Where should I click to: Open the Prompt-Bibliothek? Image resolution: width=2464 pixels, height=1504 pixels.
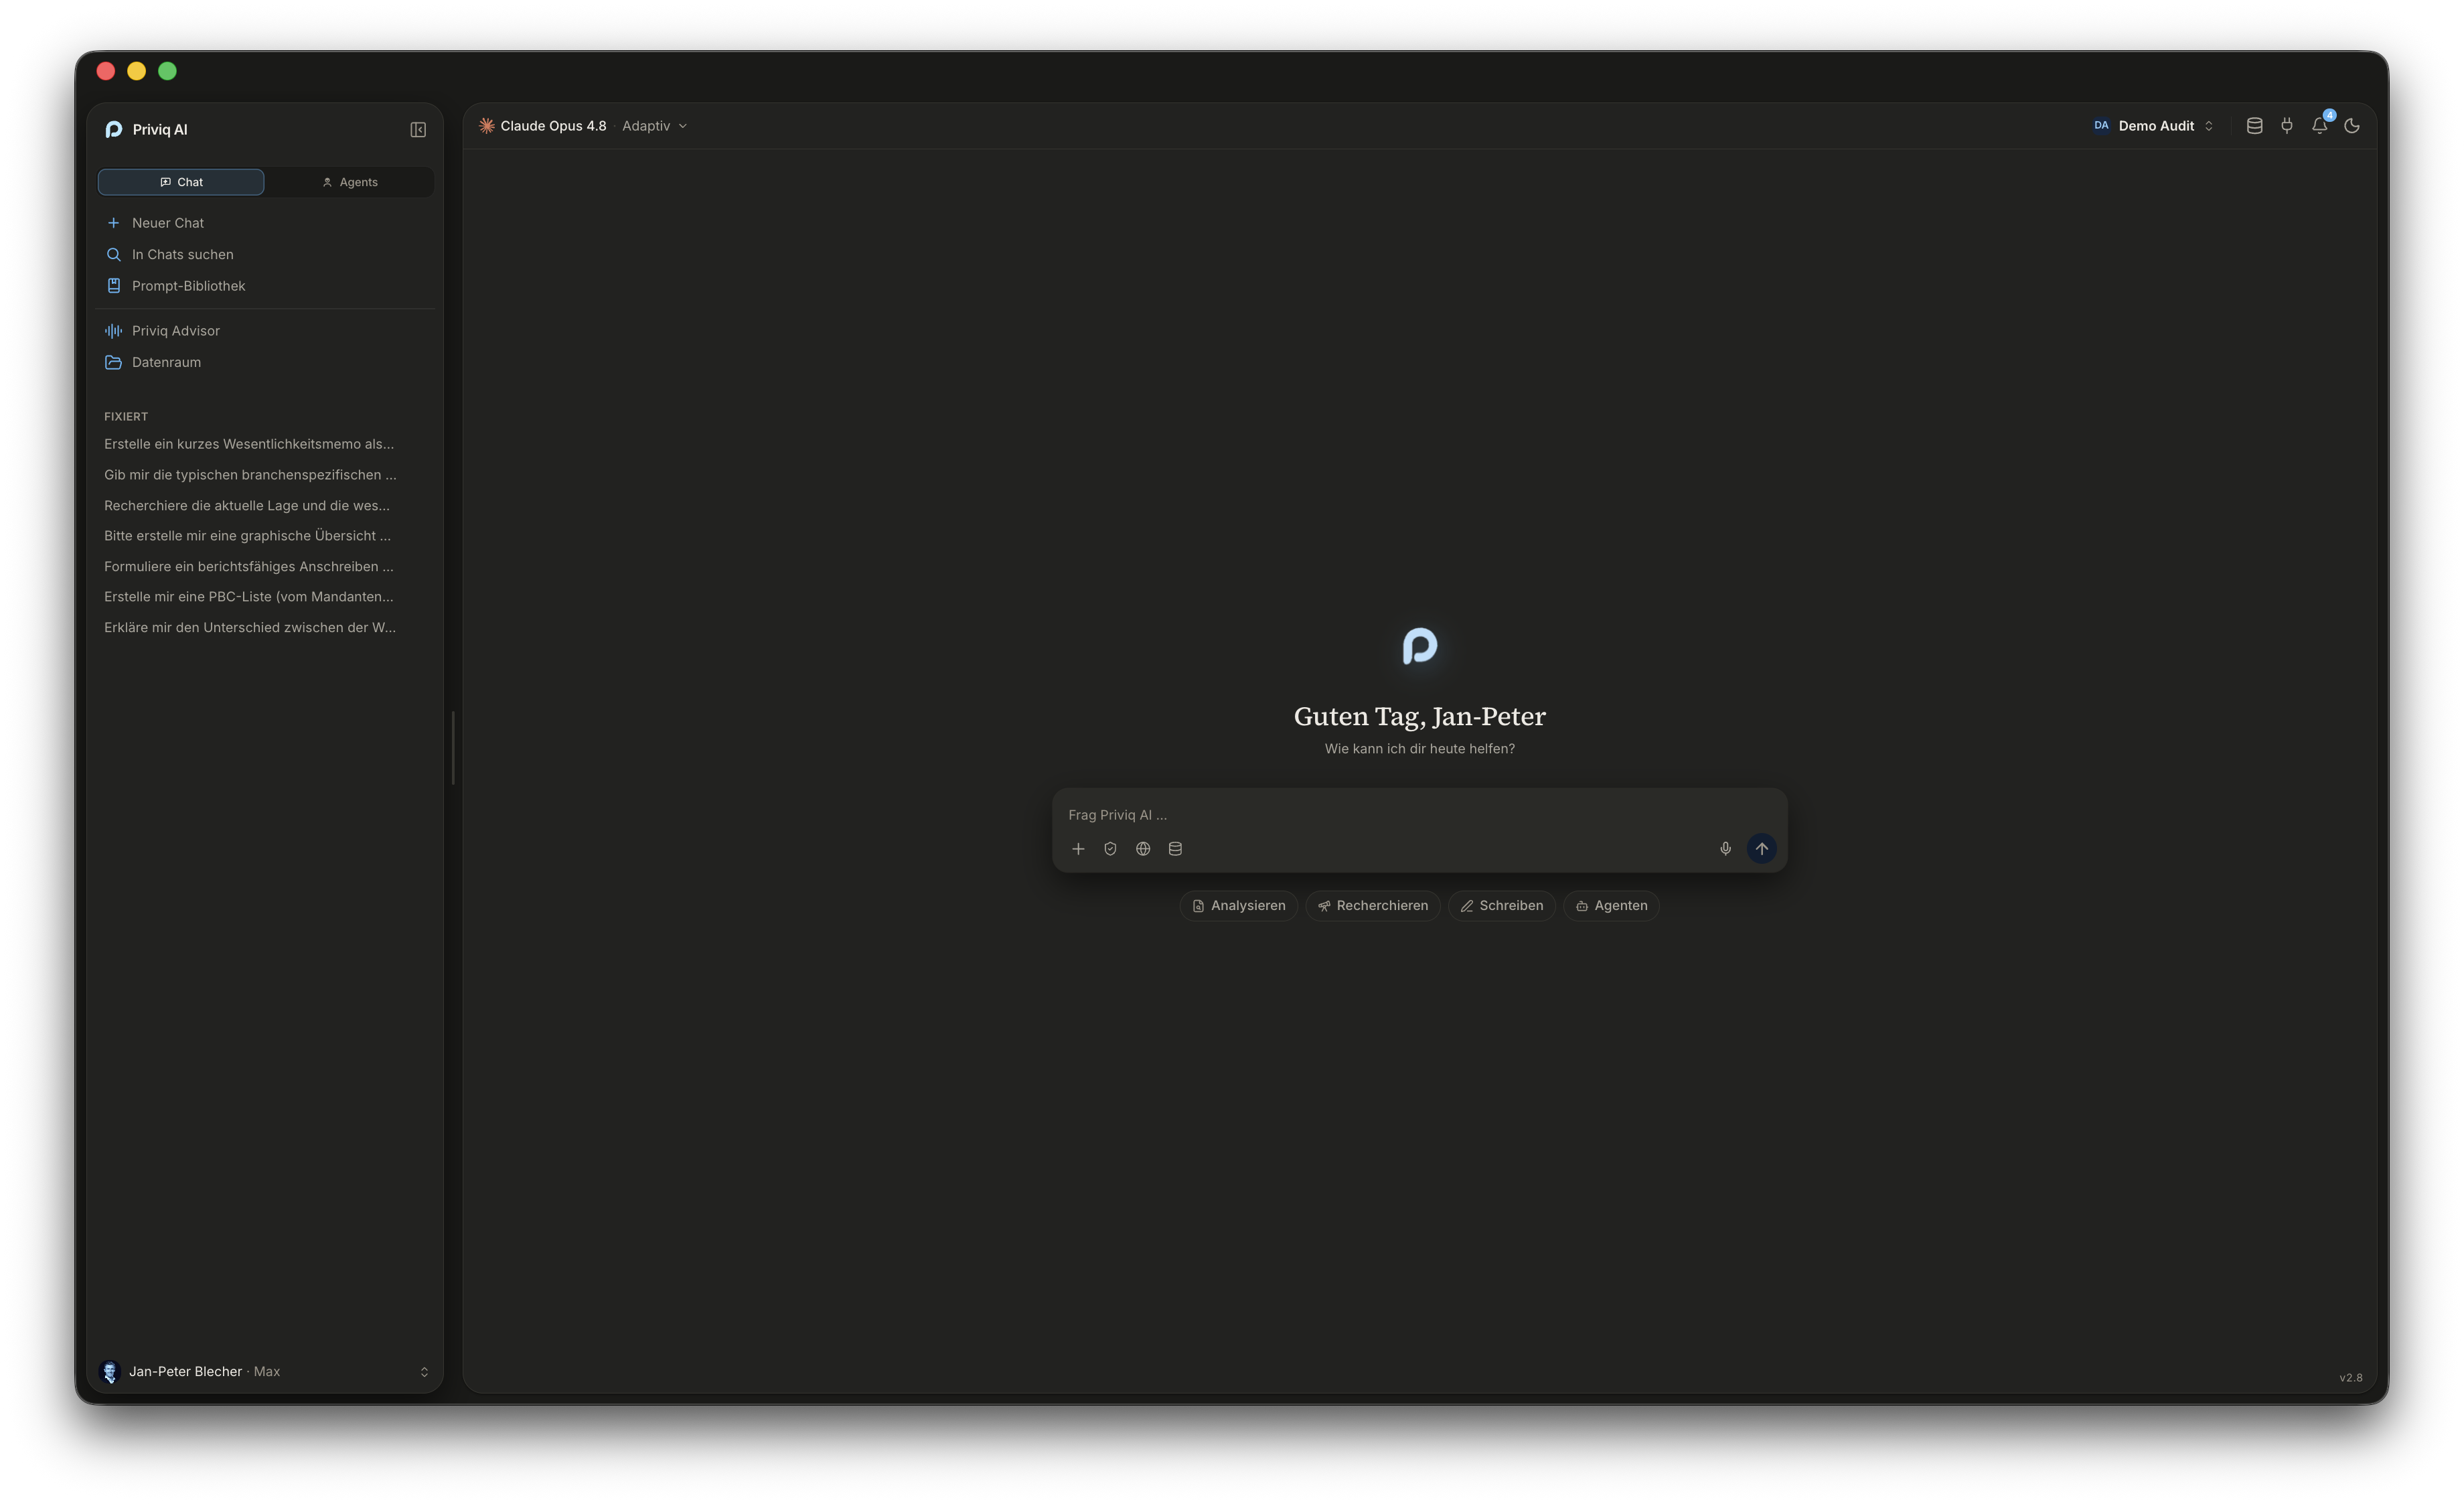tap(265, 286)
